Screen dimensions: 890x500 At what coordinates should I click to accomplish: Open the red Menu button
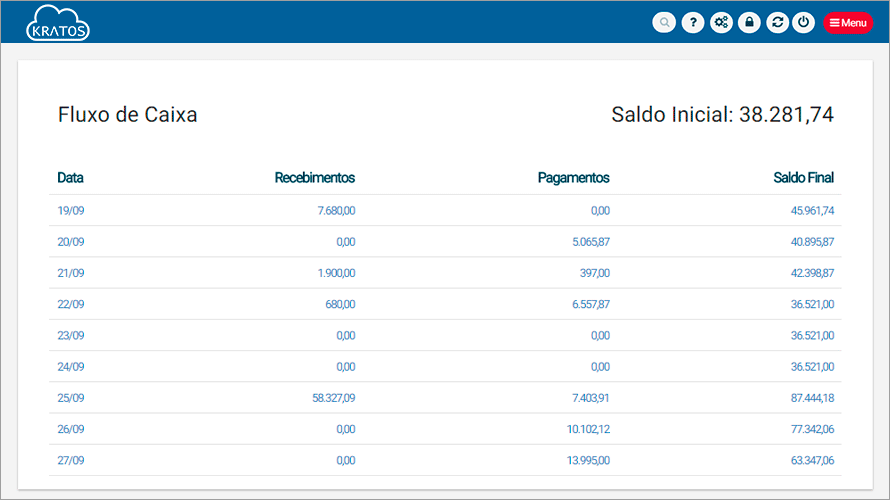pos(848,23)
